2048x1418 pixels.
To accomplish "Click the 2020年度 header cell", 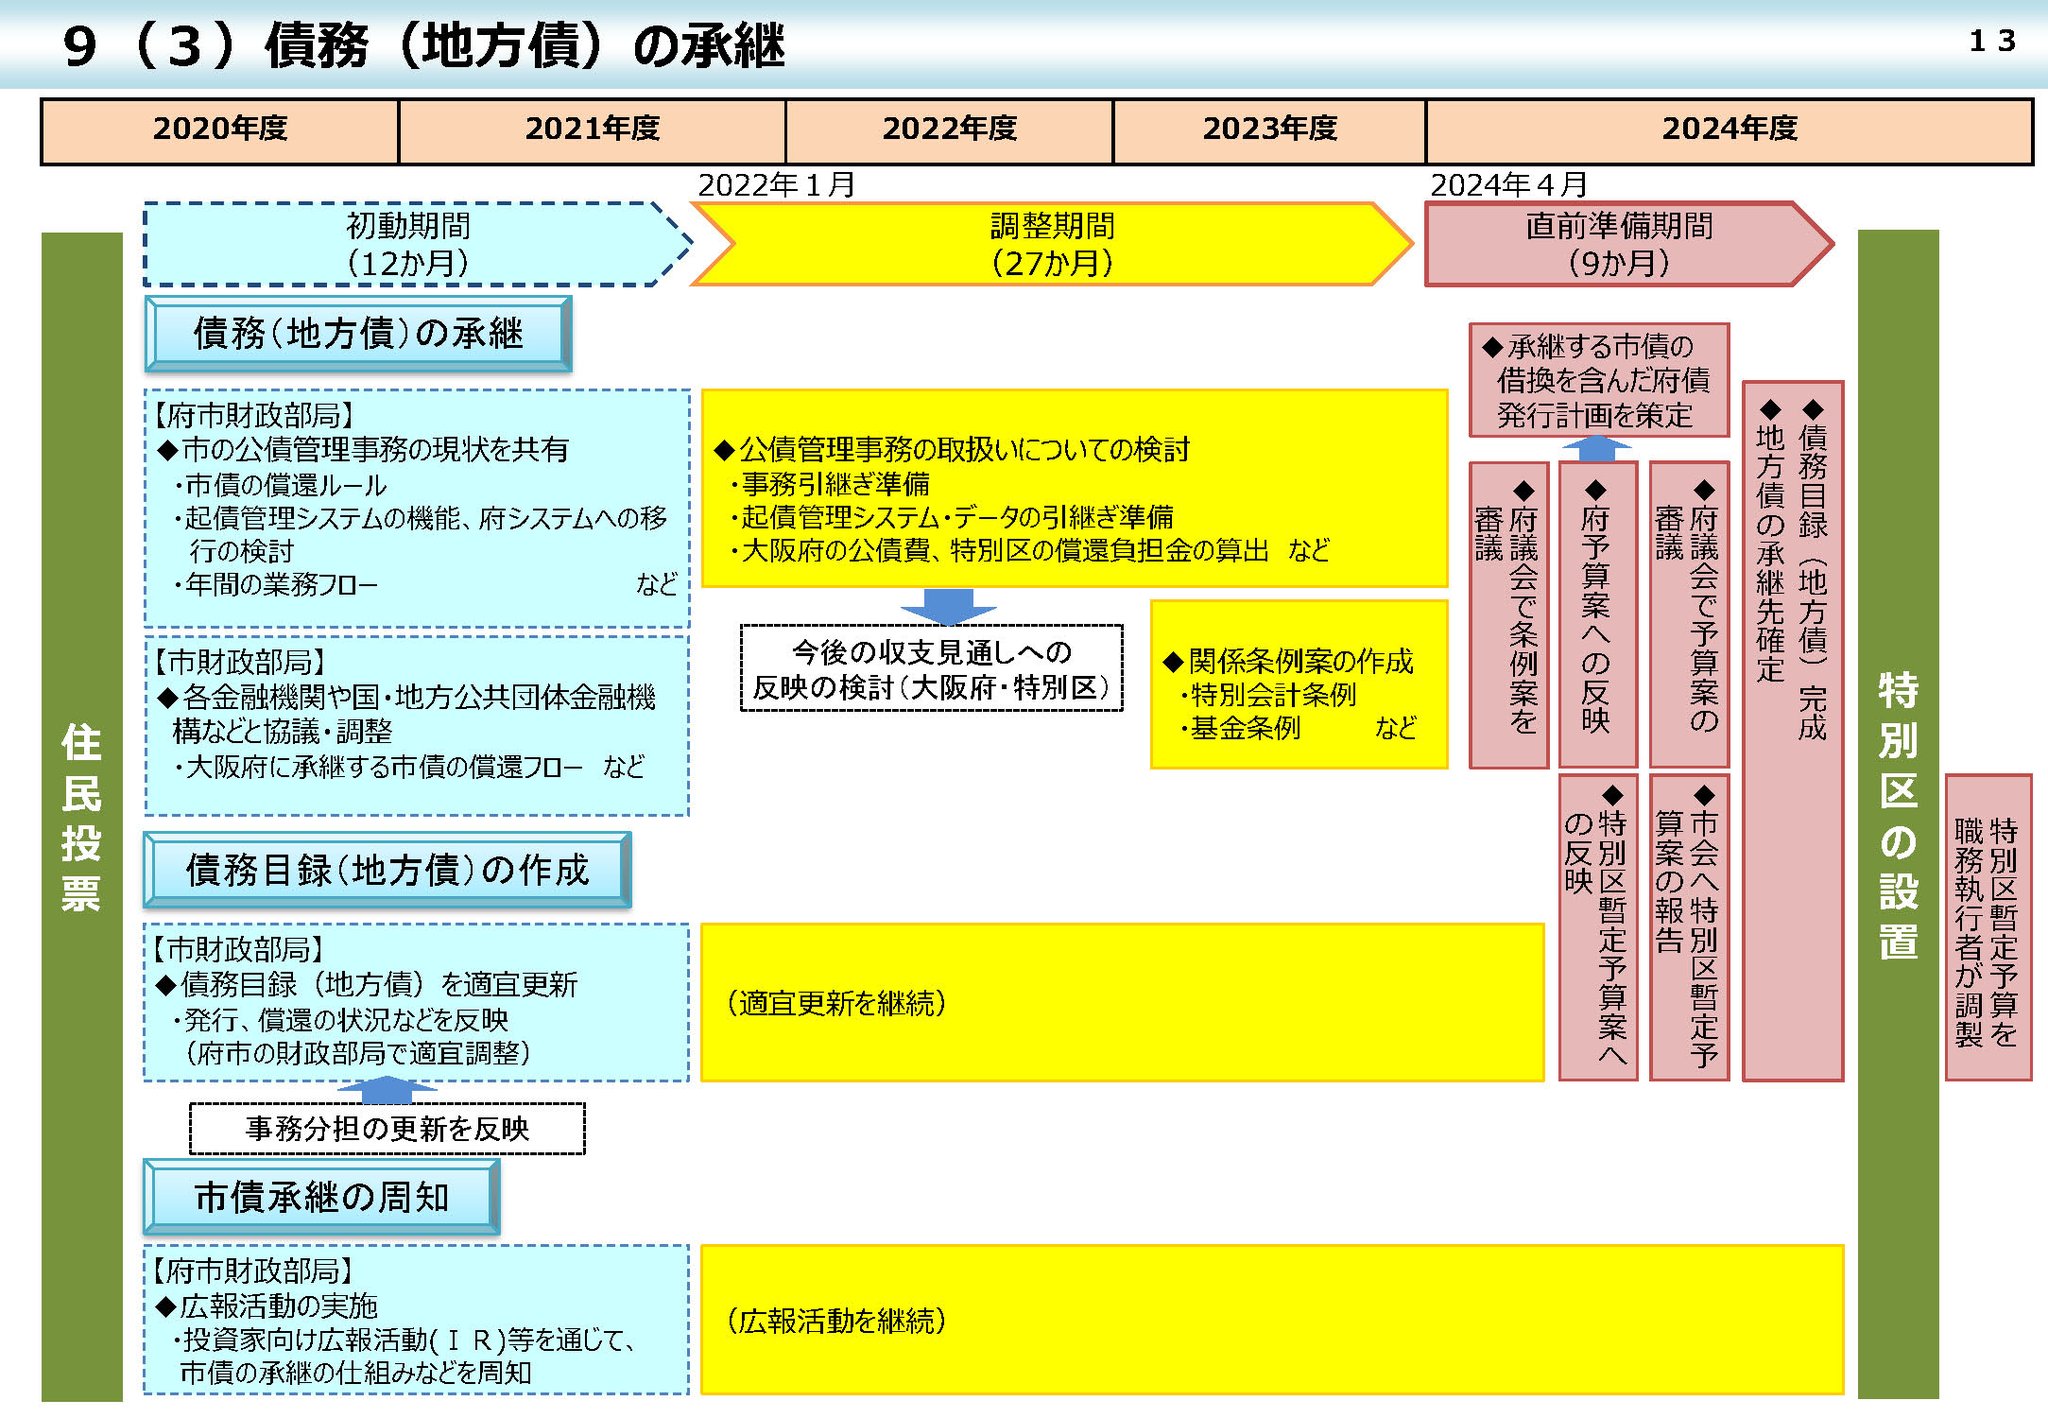I will [x=220, y=130].
